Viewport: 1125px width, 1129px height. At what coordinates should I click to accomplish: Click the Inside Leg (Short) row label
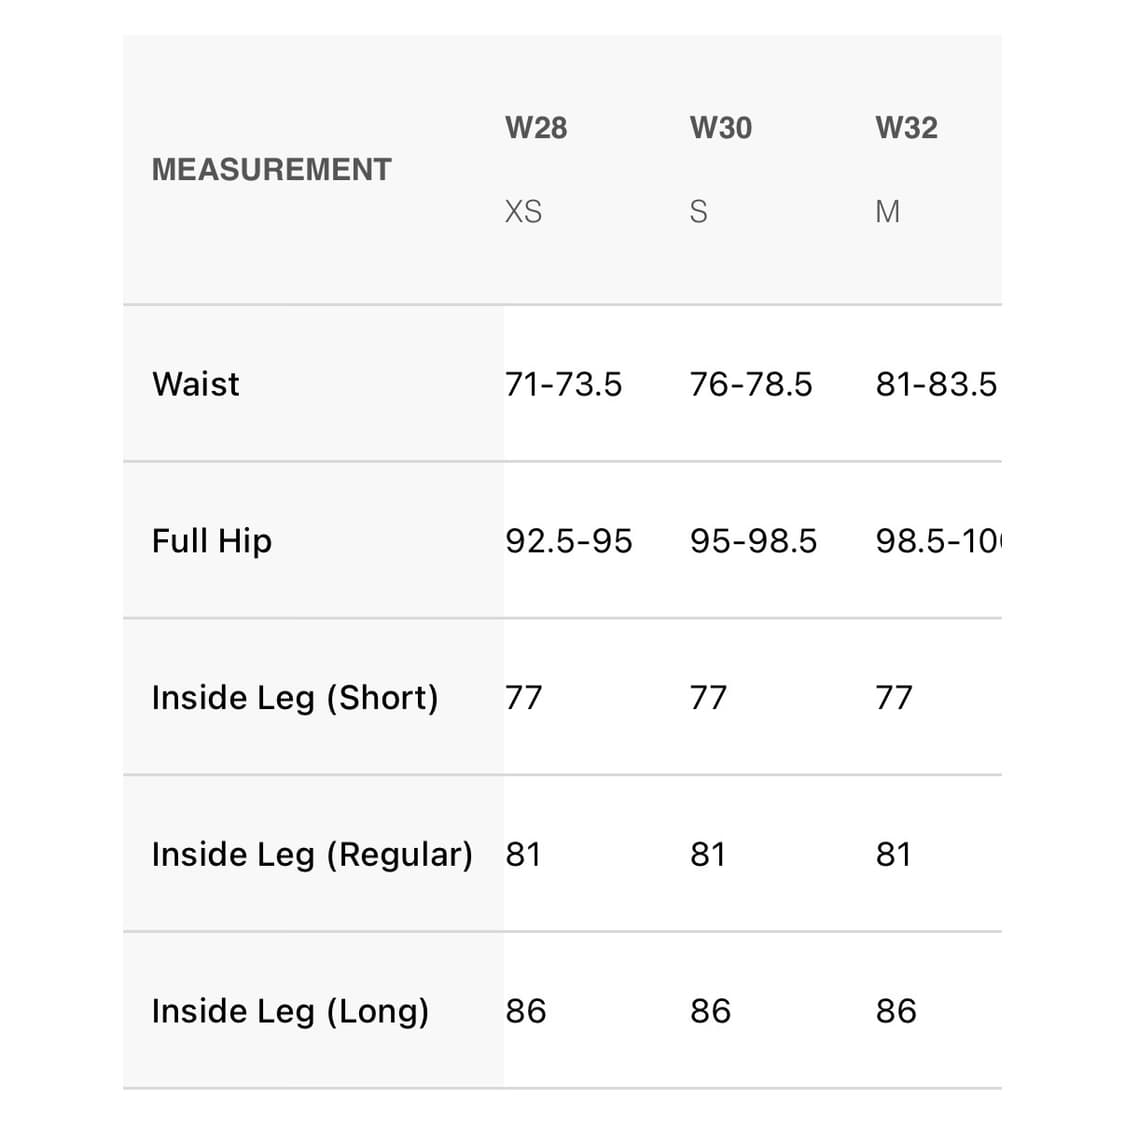[295, 697]
